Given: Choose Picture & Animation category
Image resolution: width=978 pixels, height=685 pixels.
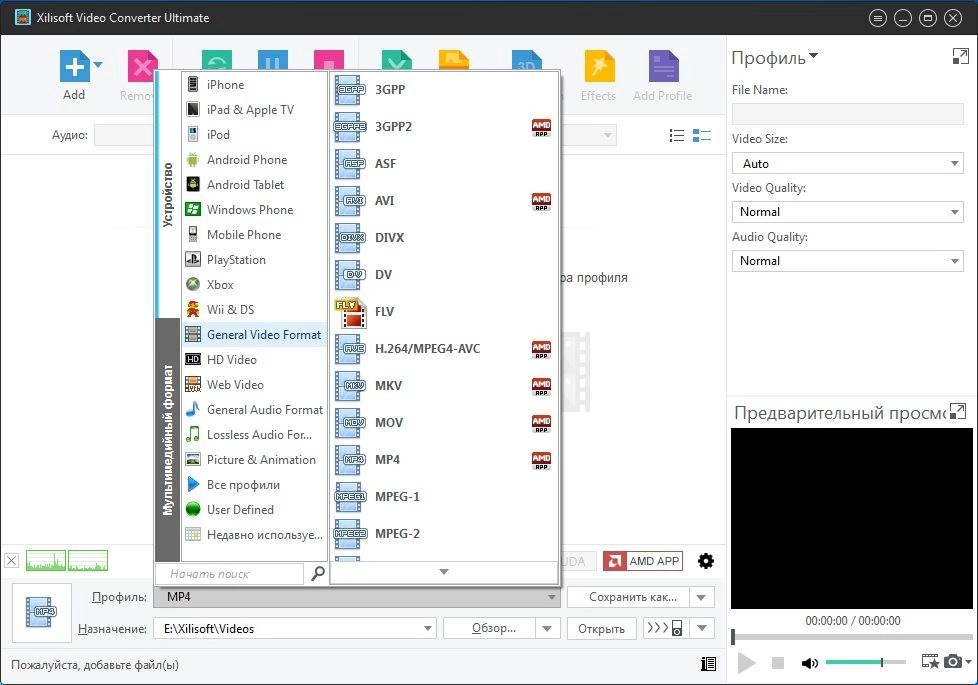Looking at the screenshot, I should tap(254, 459).
